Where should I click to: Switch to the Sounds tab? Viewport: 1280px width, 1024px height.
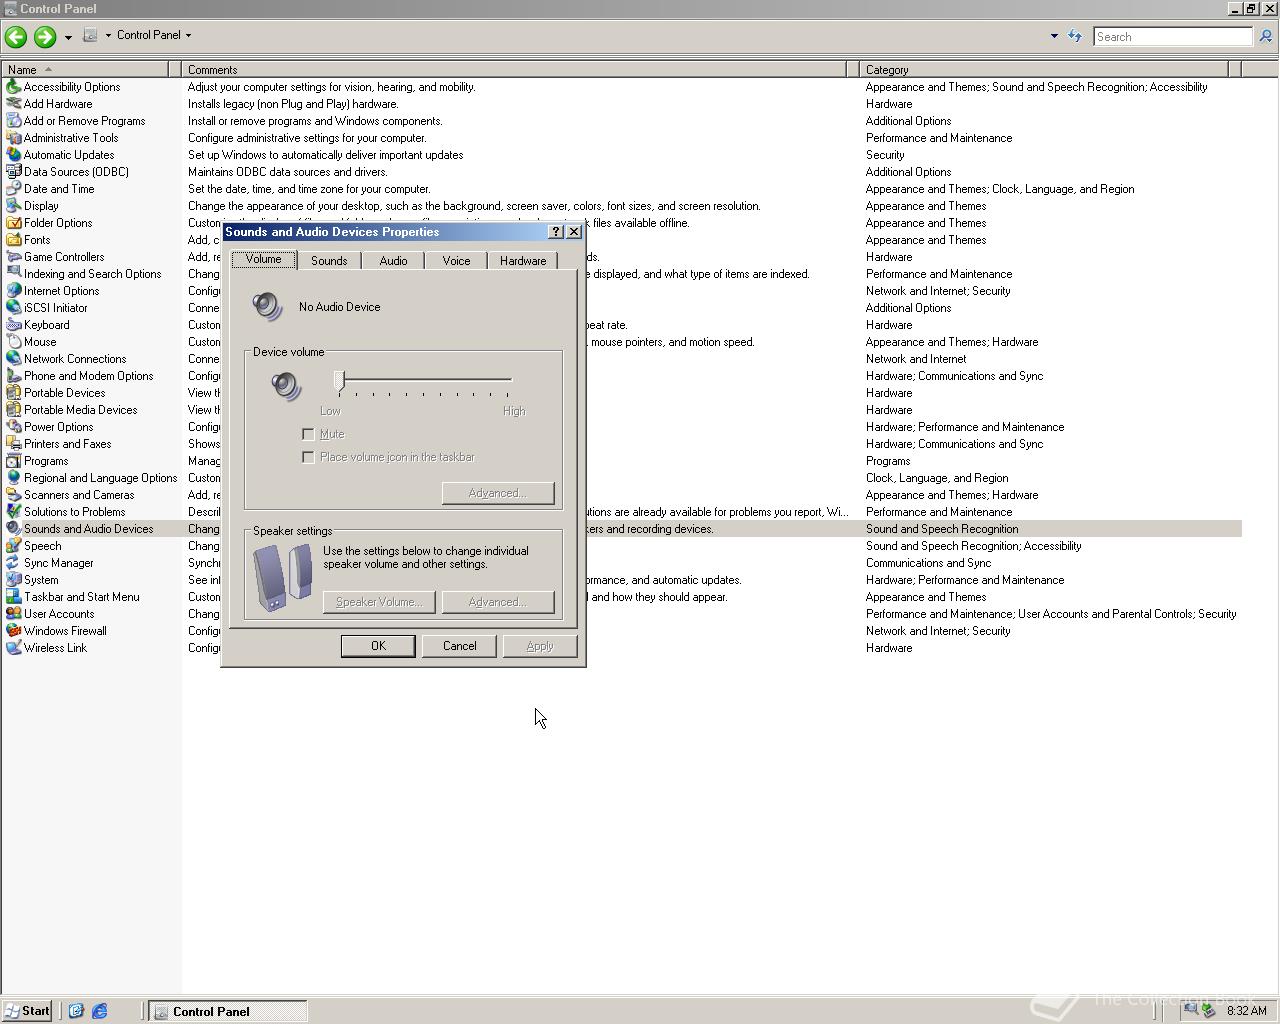point(329,261)
